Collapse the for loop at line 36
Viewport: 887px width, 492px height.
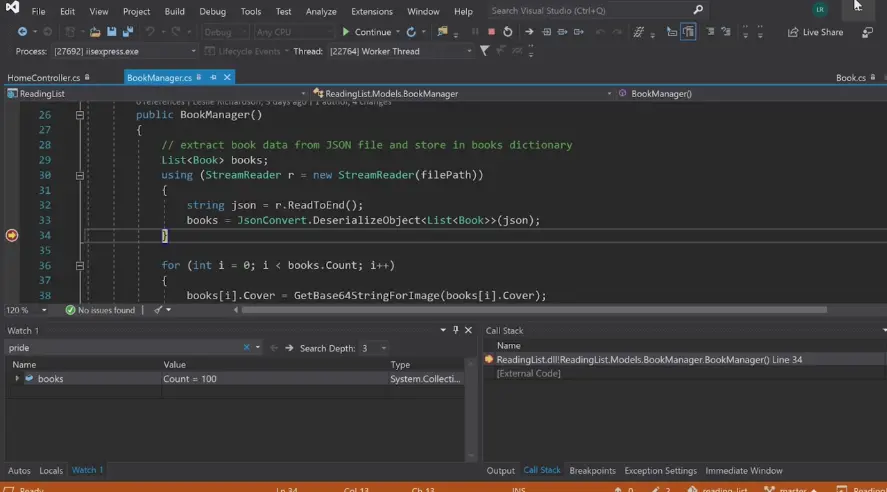click(80, 266)
